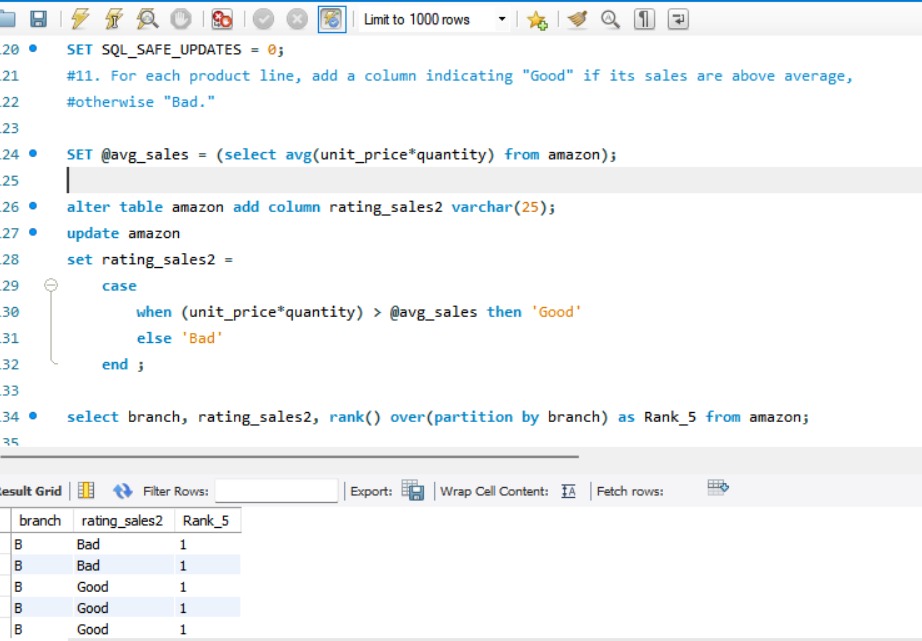Place the cursor on the SET @avg_sales line

[x=342, y=155]
